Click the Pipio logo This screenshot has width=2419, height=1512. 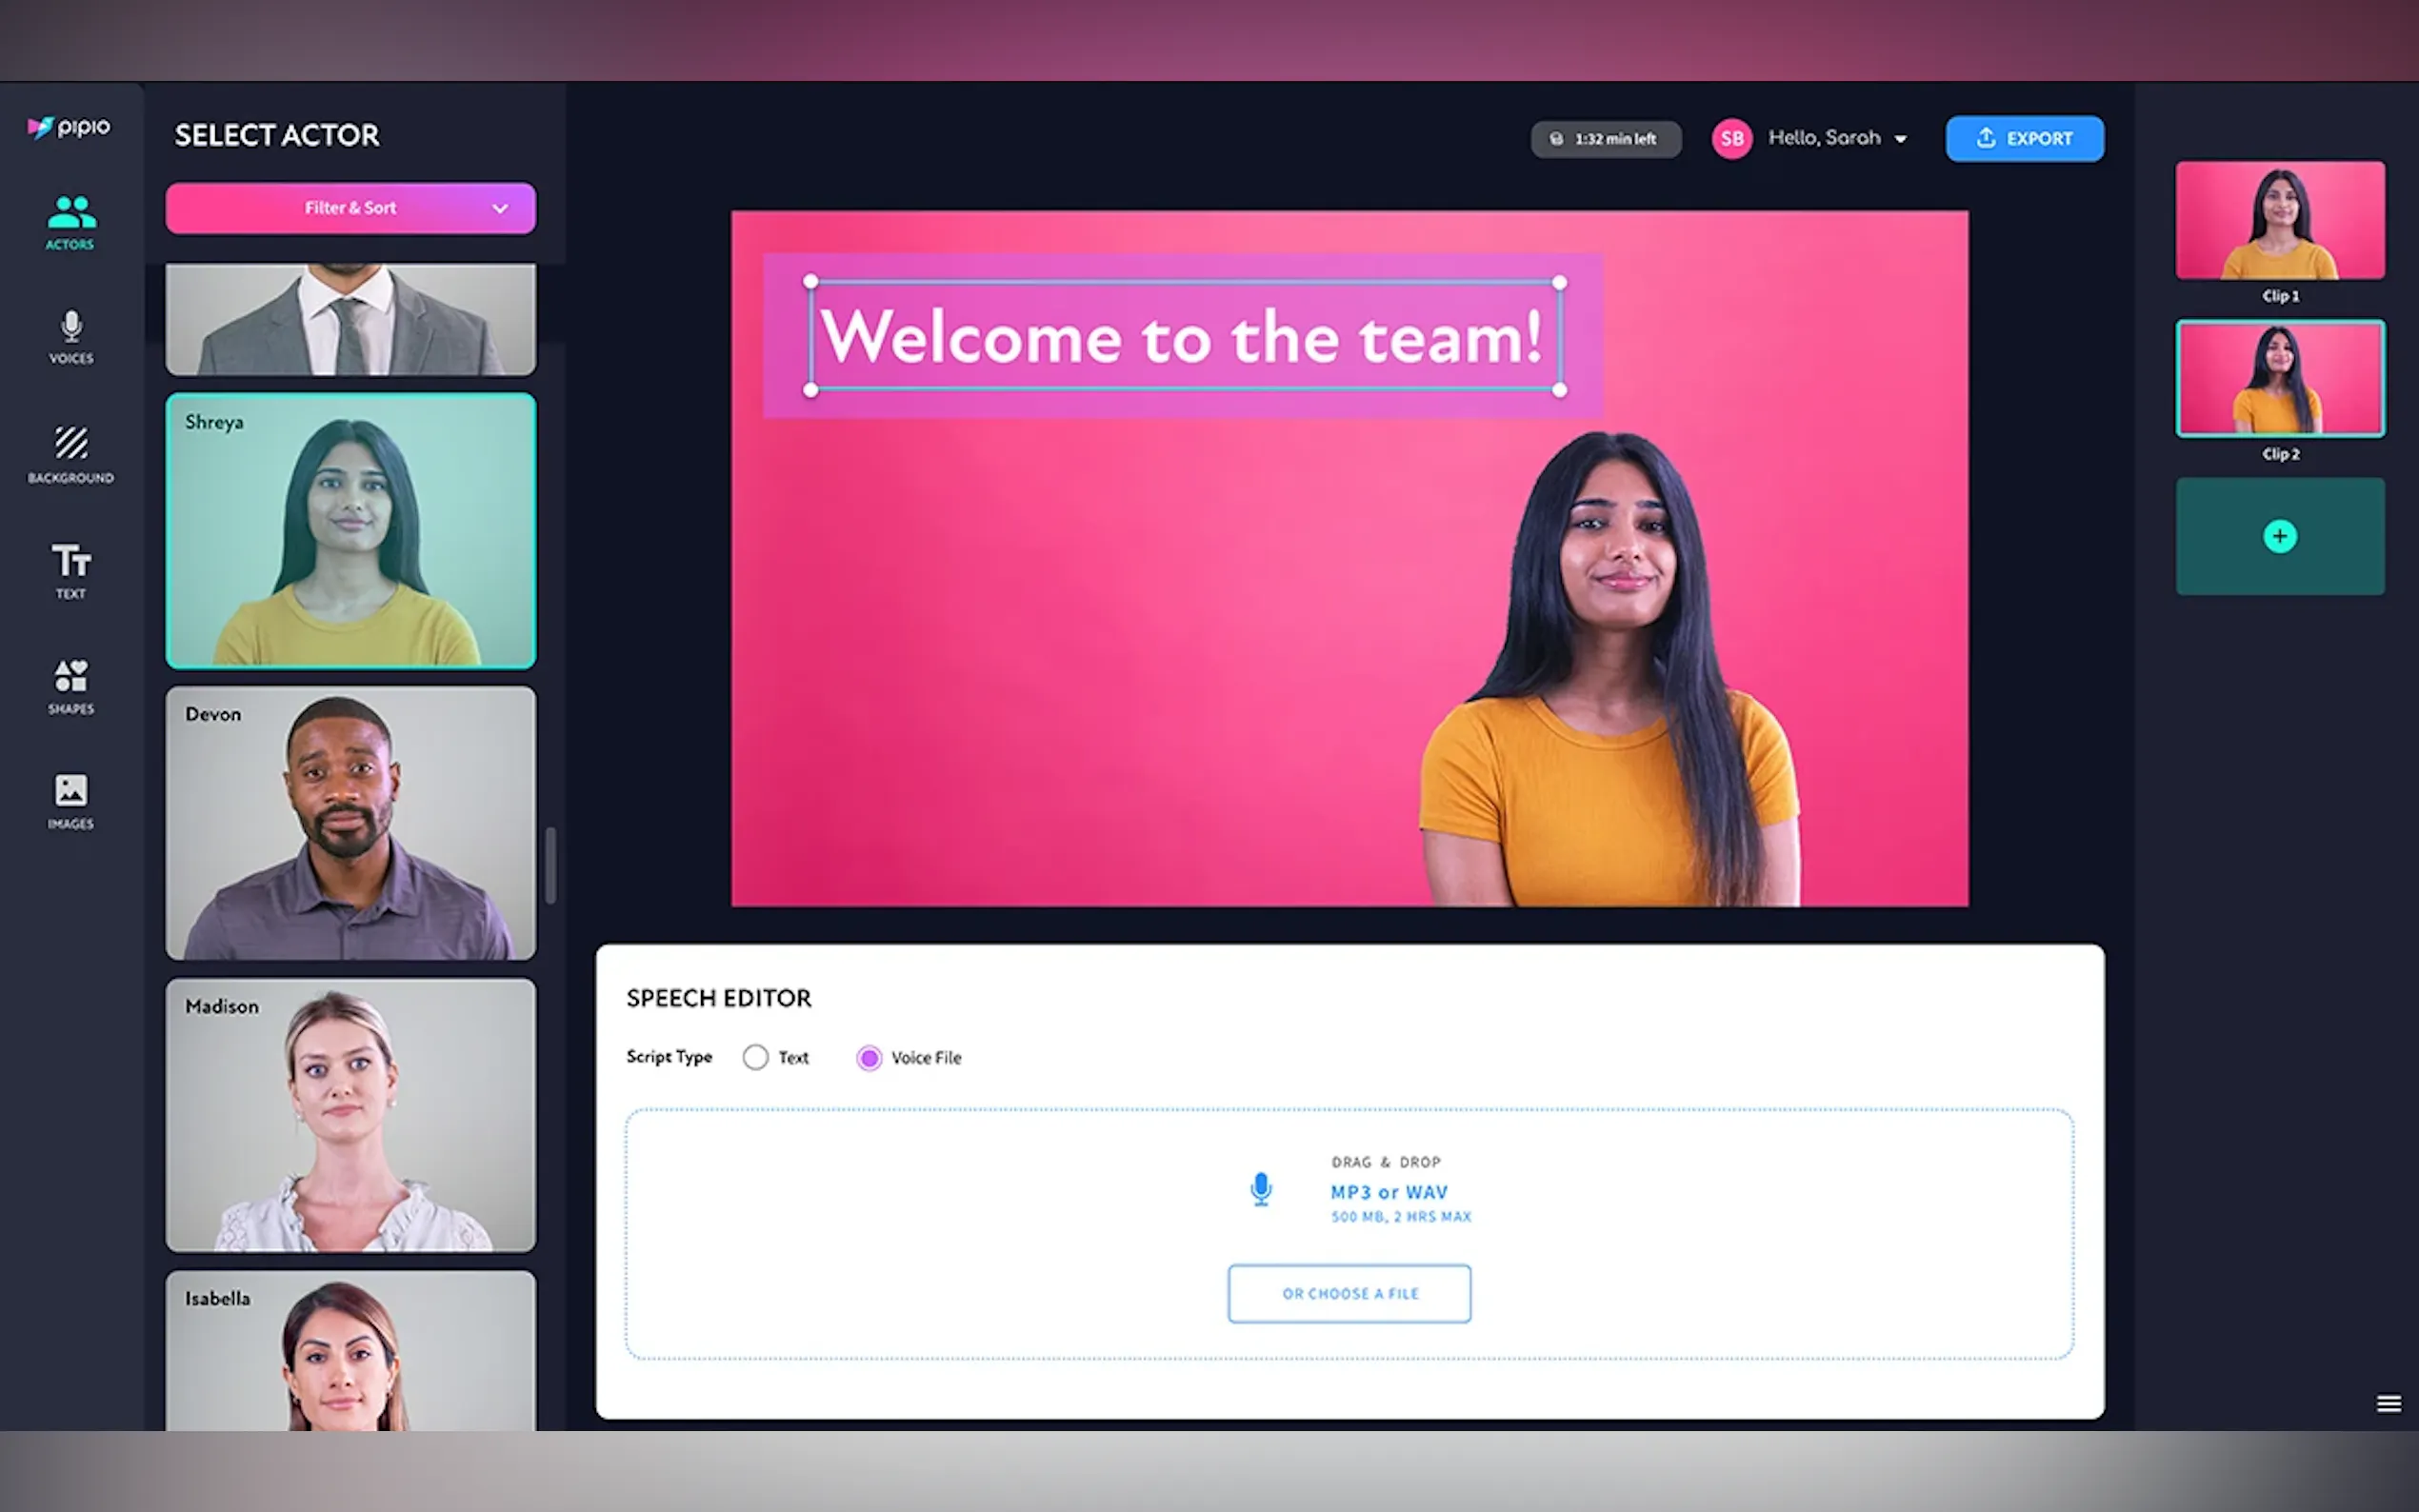pyautogui.click(x=69, y=128)
